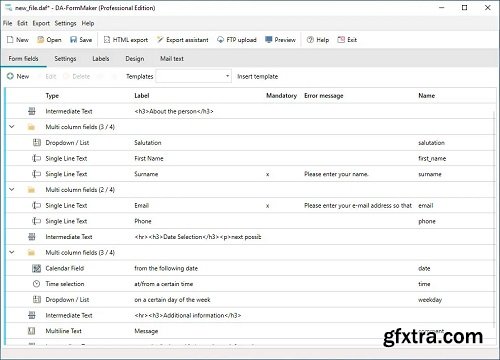Image resolution: width=500 pixels, height=360 pixels.
Task: Open the Settings menu in menu bar
Action: 65,23
